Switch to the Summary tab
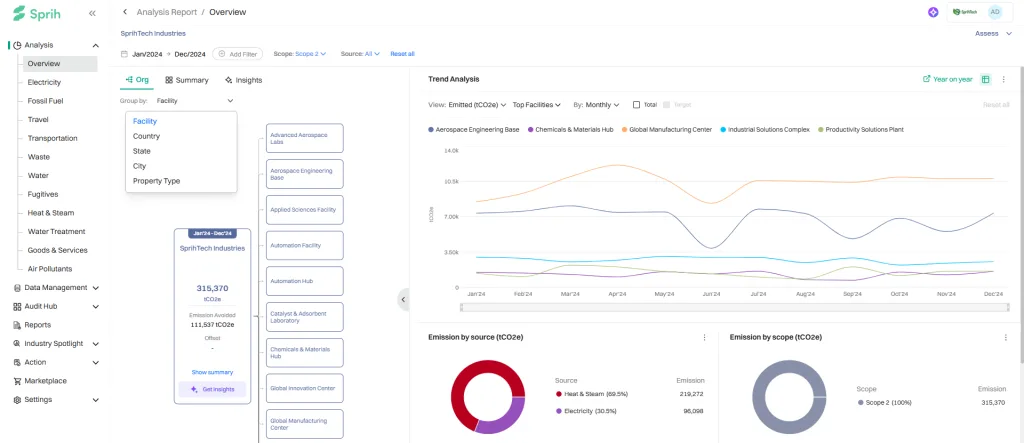Image resolution: width=1024 pixels, height=443 pixels. pos(187,80)
